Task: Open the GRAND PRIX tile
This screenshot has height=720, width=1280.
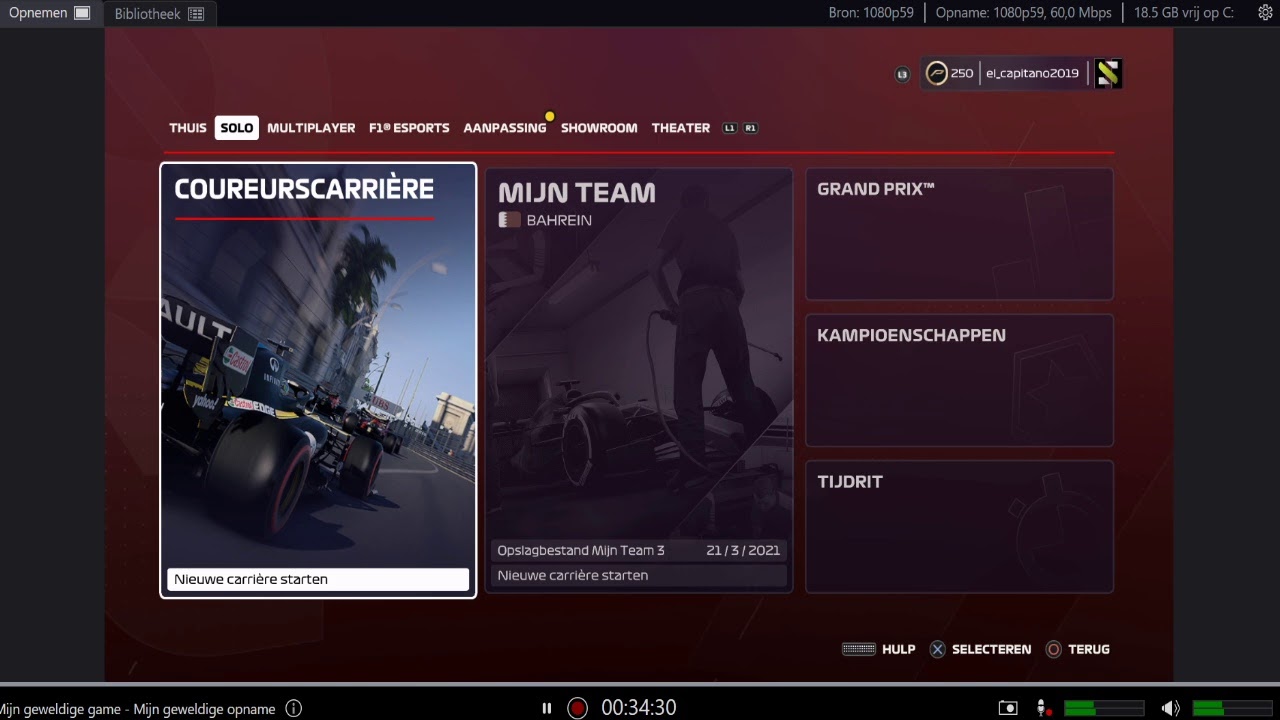Action: 959,234
